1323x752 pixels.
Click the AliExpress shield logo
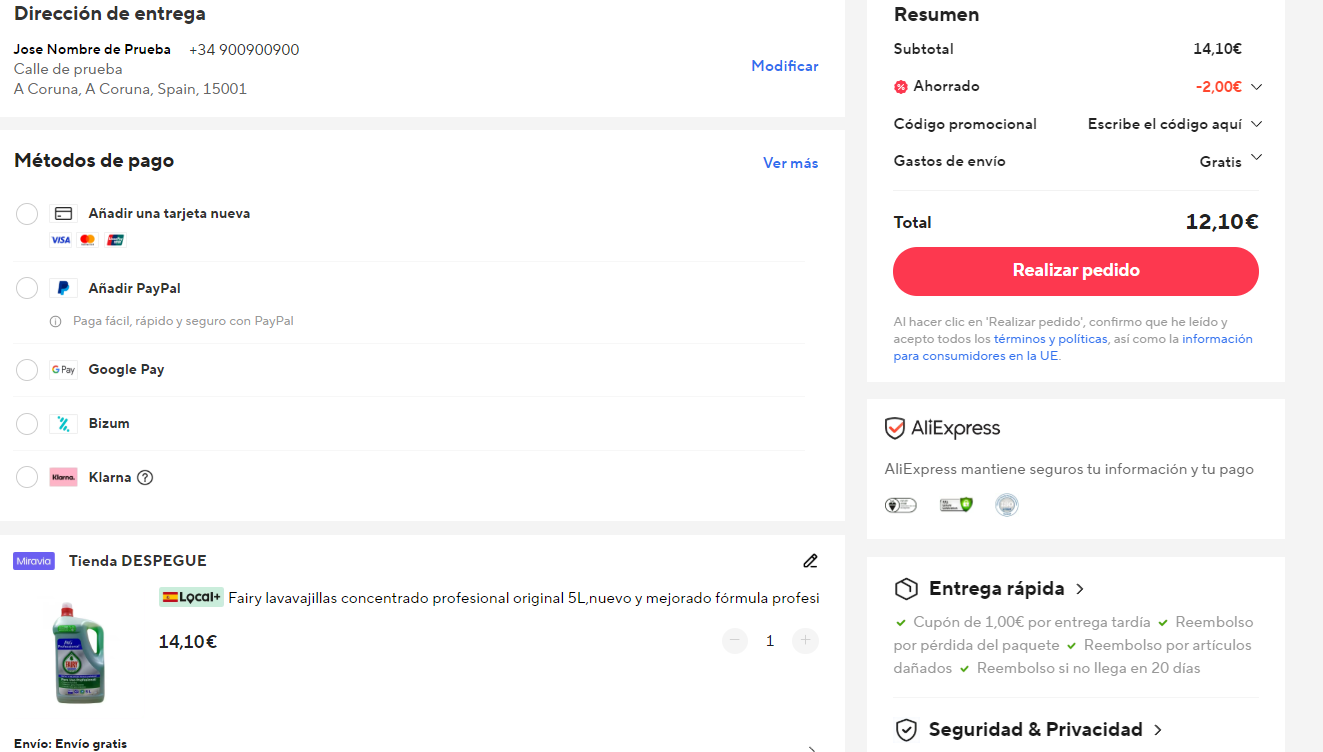click(x=895, y=429)
